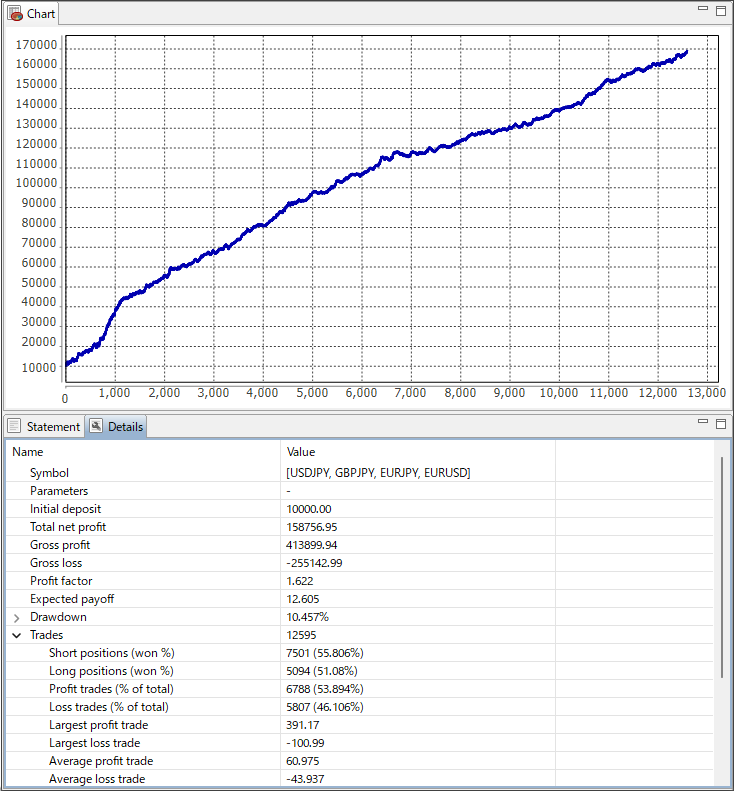Select the Total net profit row

359,527
